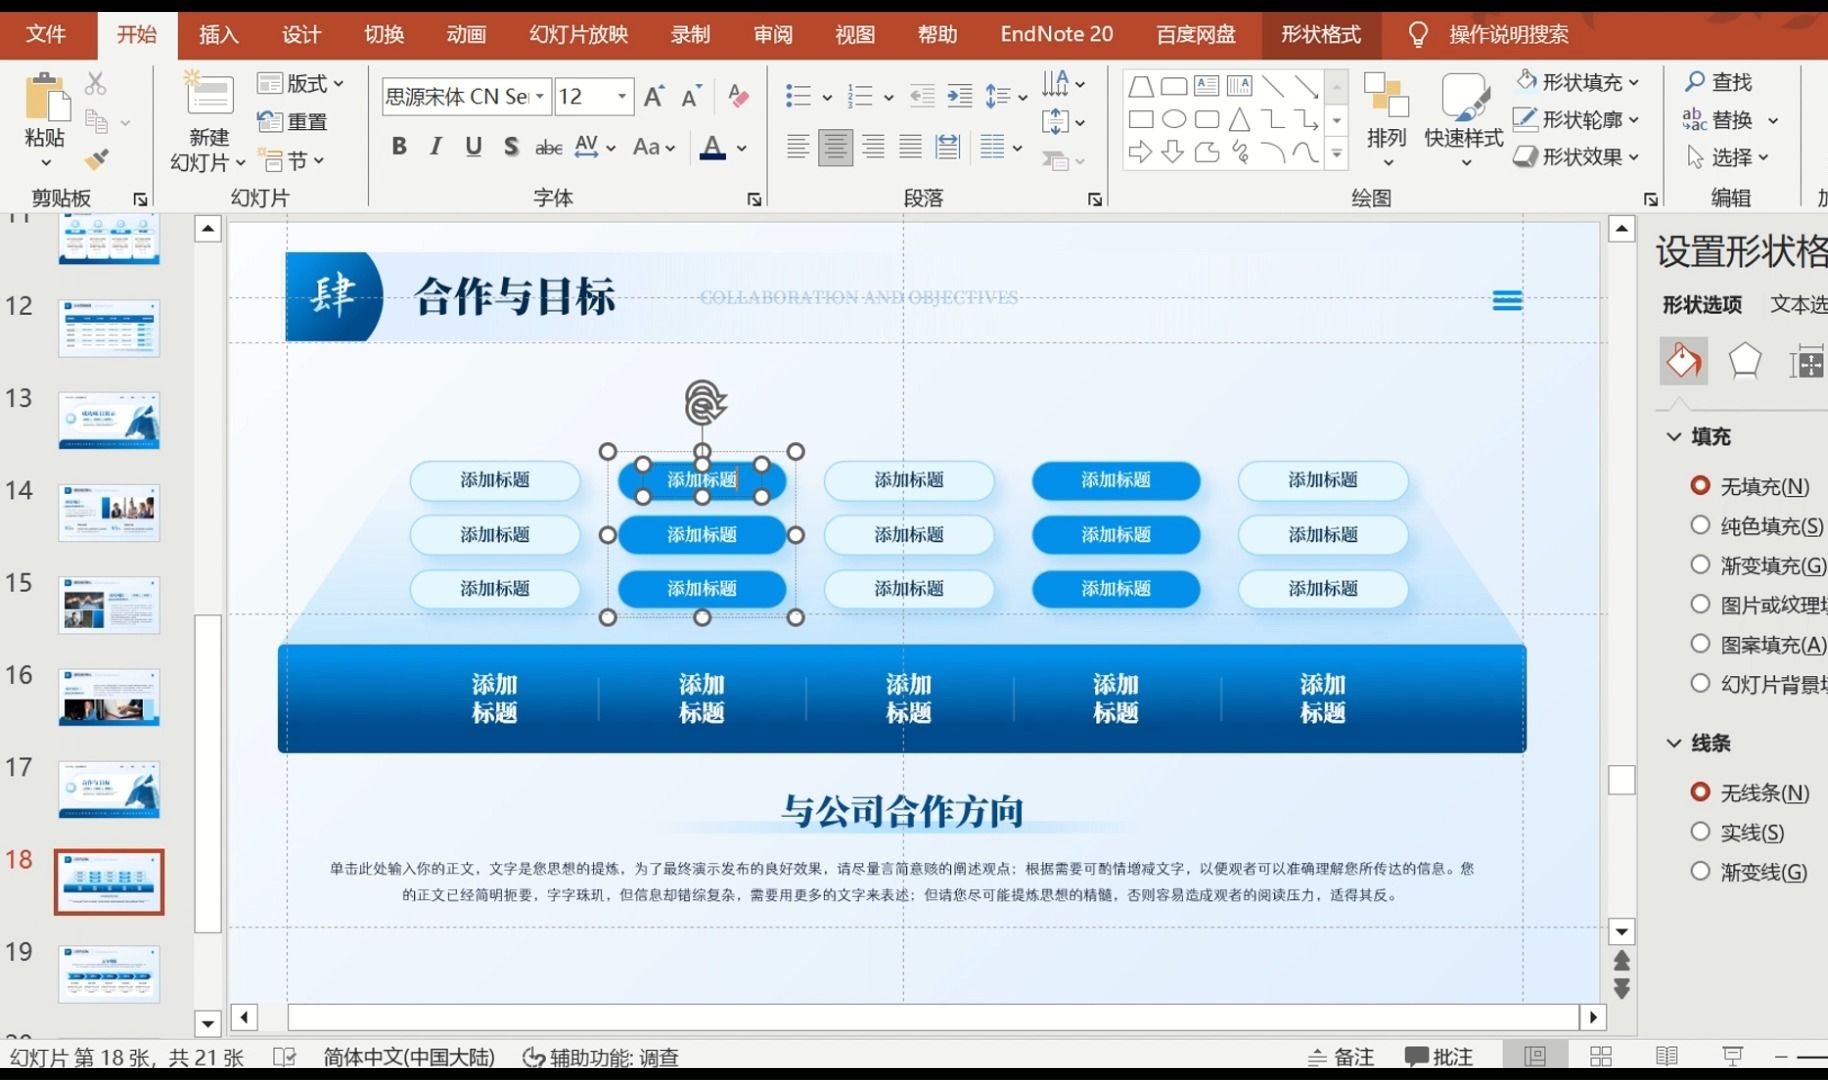
Task: Click the 替换 (Replace) button
Action: [1731, 120]
